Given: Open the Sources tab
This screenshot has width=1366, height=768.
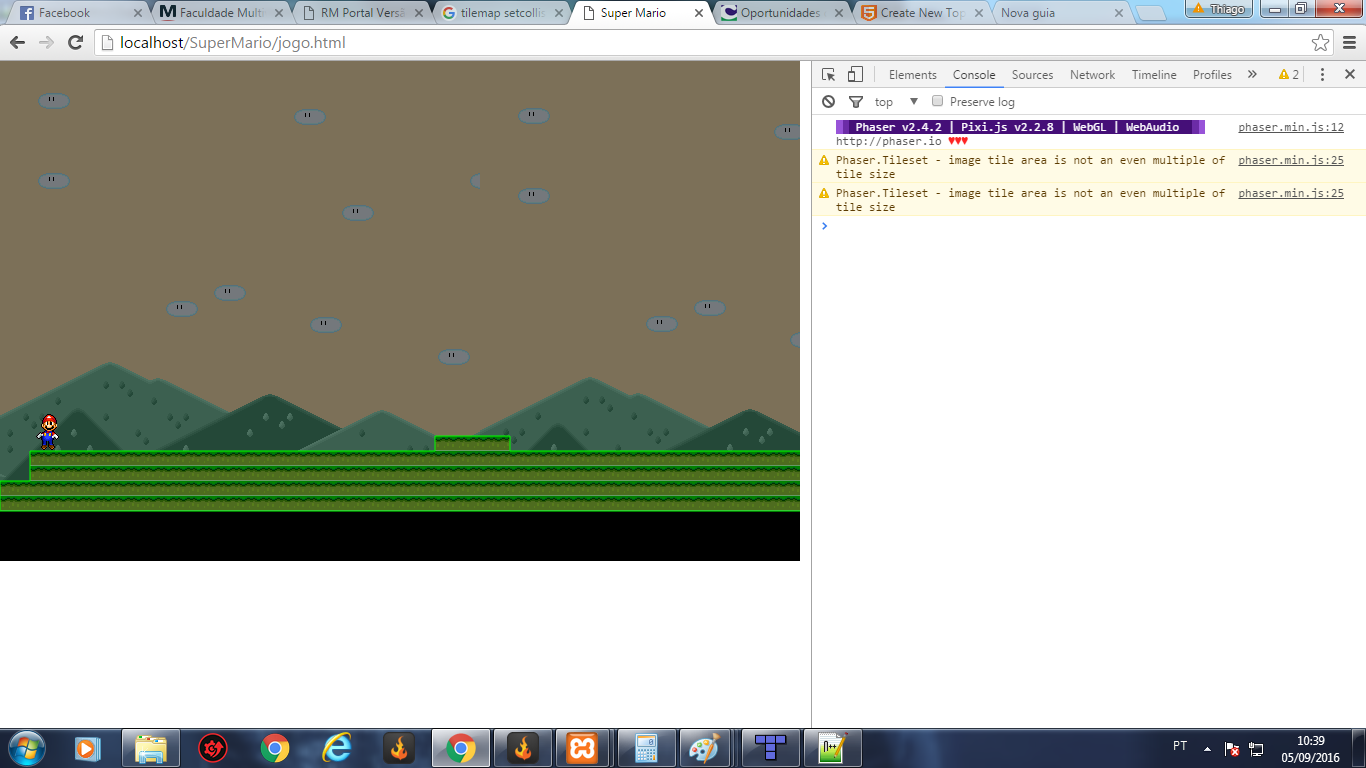Looking at the screenshot, I should (1032, 75).
